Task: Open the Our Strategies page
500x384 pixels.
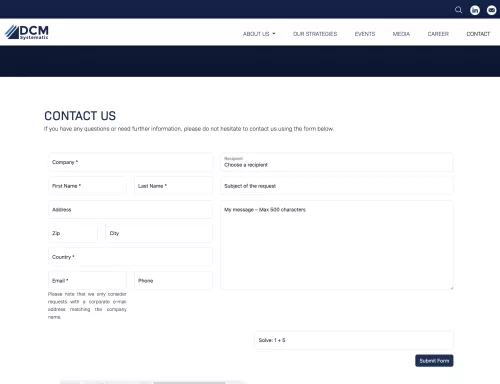Action: coord(315,34)
